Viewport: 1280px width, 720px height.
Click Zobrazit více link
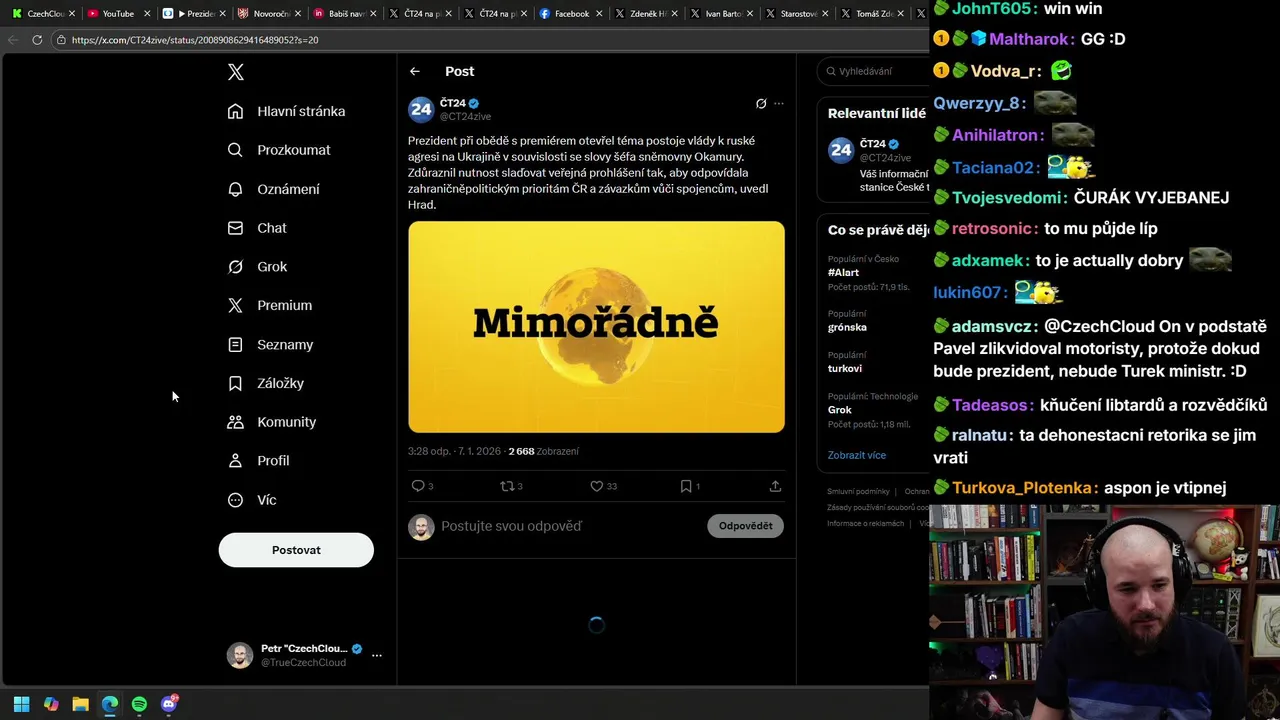tap(856, 455)
